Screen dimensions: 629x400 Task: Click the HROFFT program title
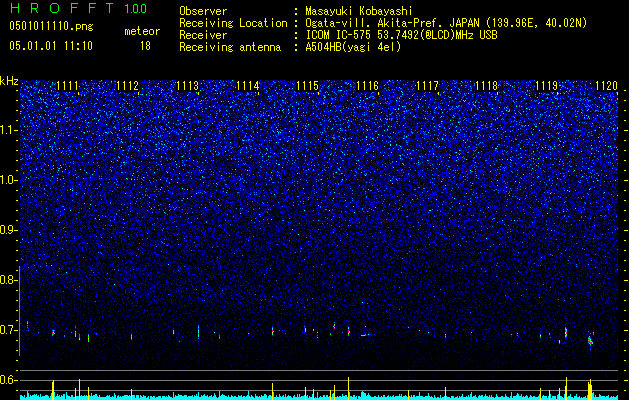pyautogui.click(x=62, y=8)
